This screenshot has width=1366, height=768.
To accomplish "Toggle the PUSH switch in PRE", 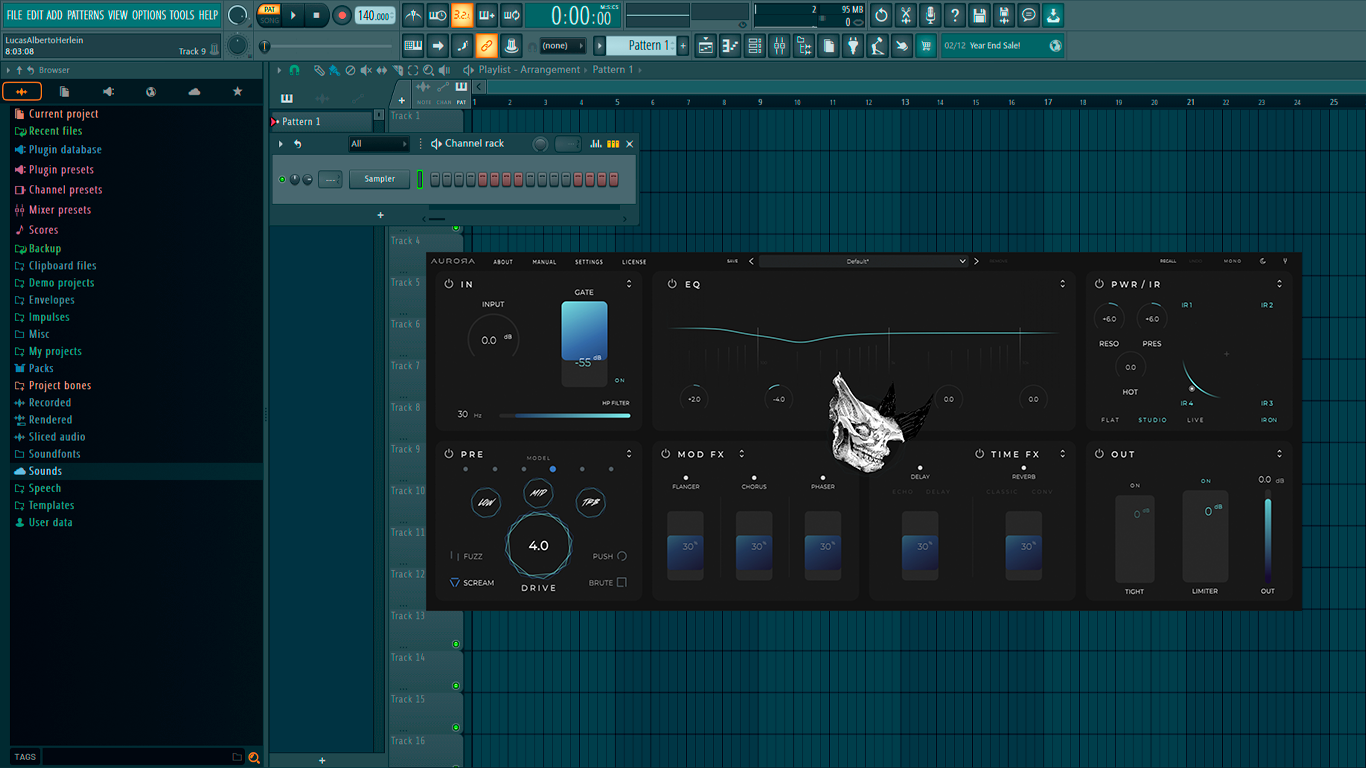I will pyautogui.click(x=622, y=556).
